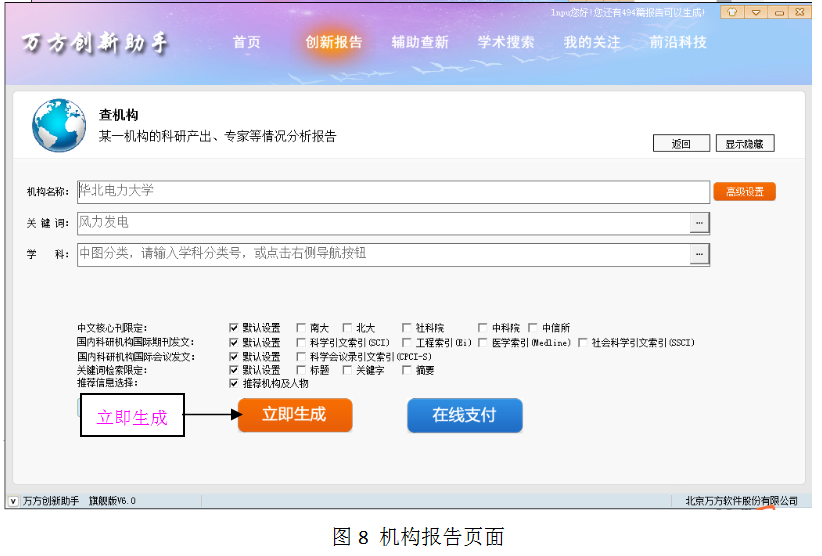Viewport: 822px width, 556px height.
Task: Check the 摘要 checkbox
Action: 406,370
